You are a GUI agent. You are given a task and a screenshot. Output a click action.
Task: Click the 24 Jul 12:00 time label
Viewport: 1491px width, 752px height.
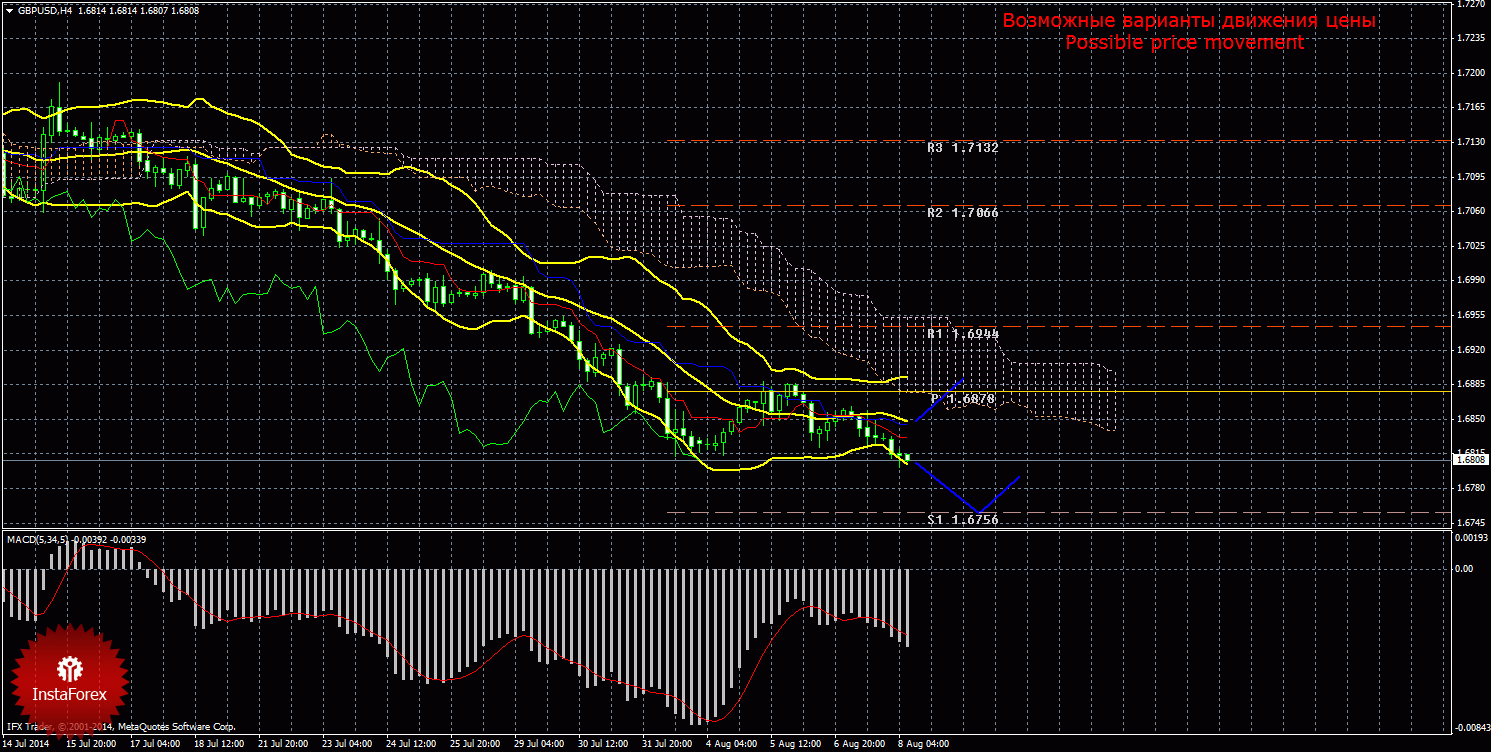(412, 745)
